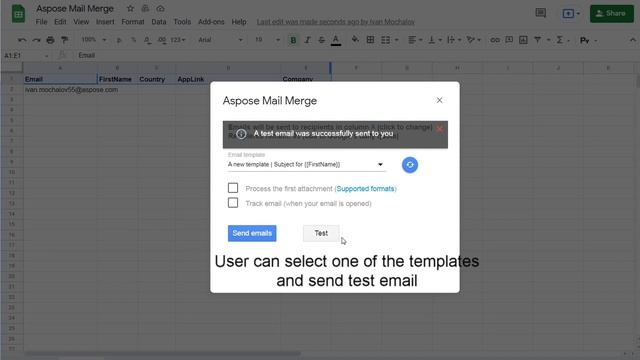Open the Help menu
Image resolution: width=640 pixels, height=360 pixels.
(239, 22)
